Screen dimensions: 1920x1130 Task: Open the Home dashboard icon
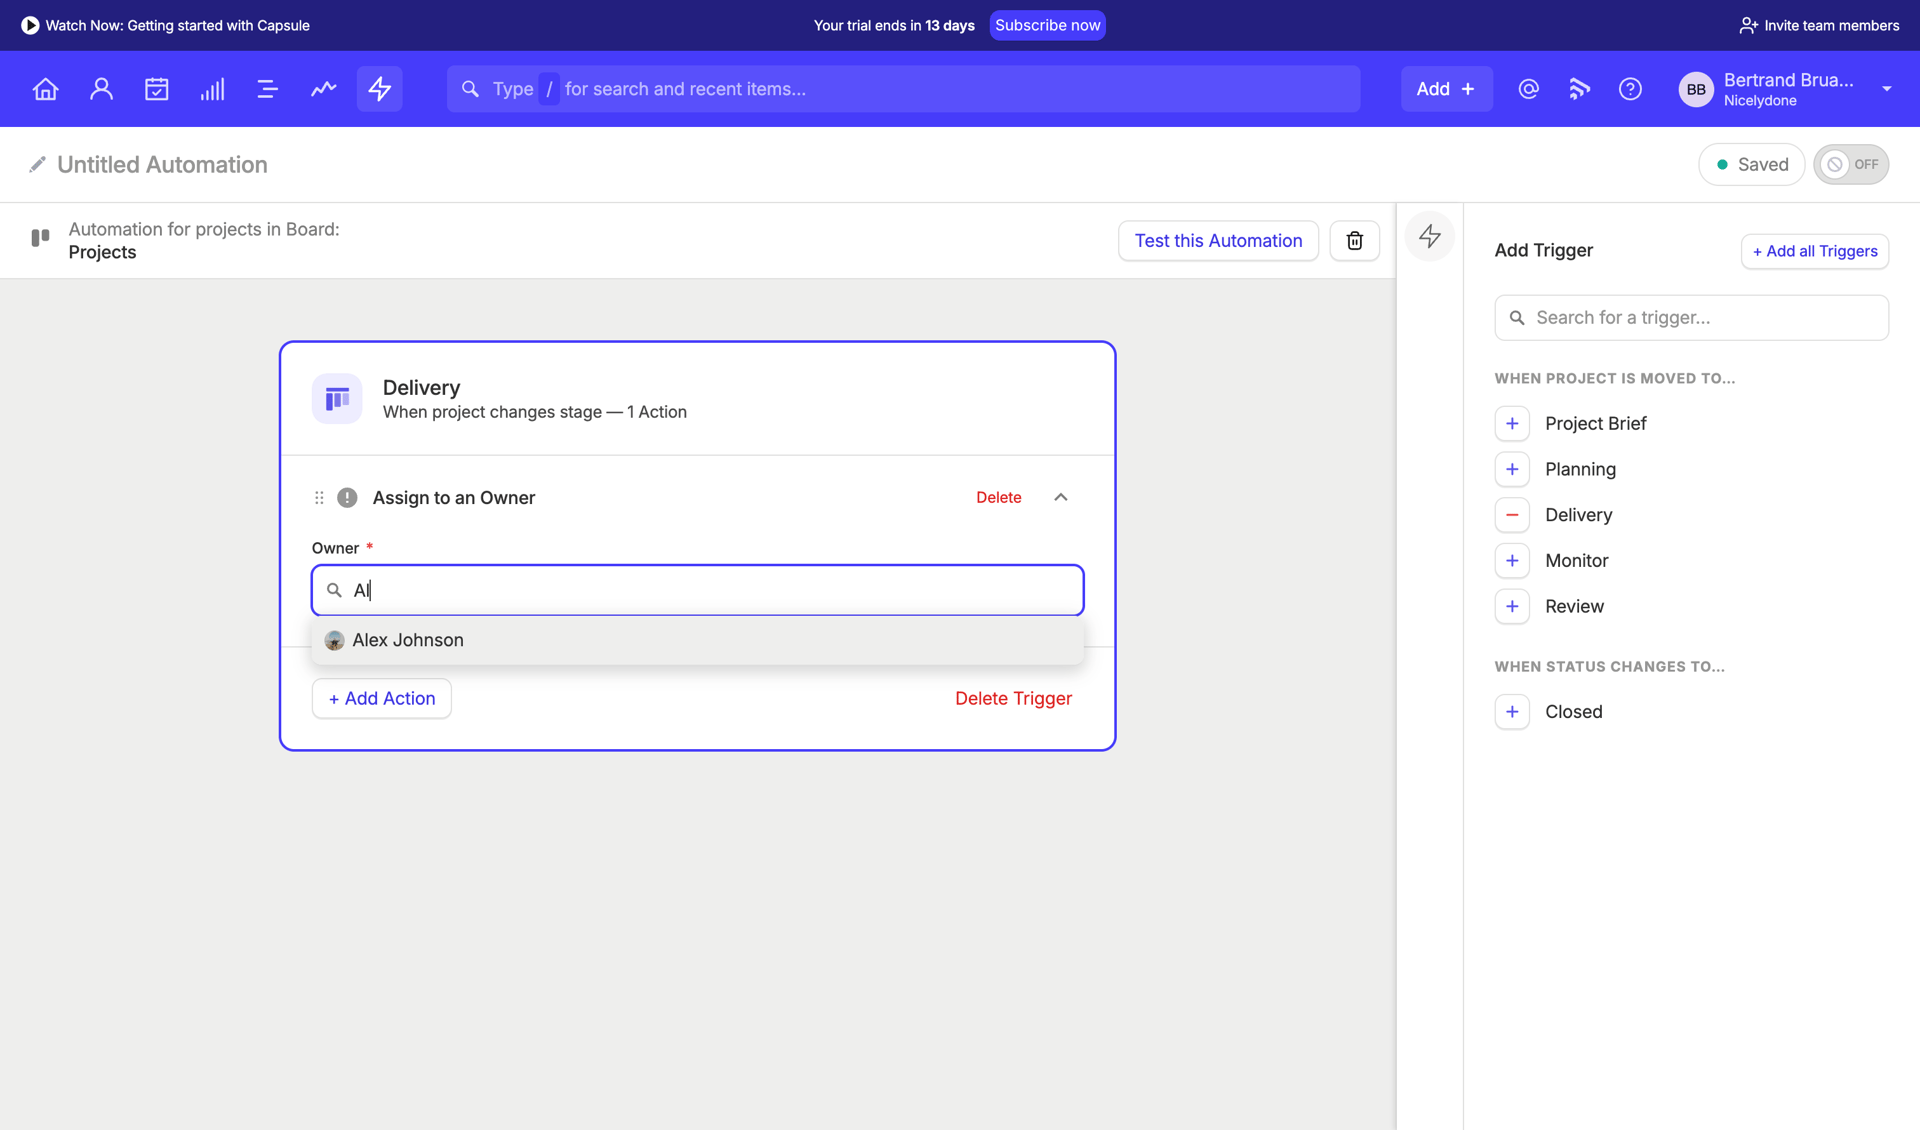[45, 88]
